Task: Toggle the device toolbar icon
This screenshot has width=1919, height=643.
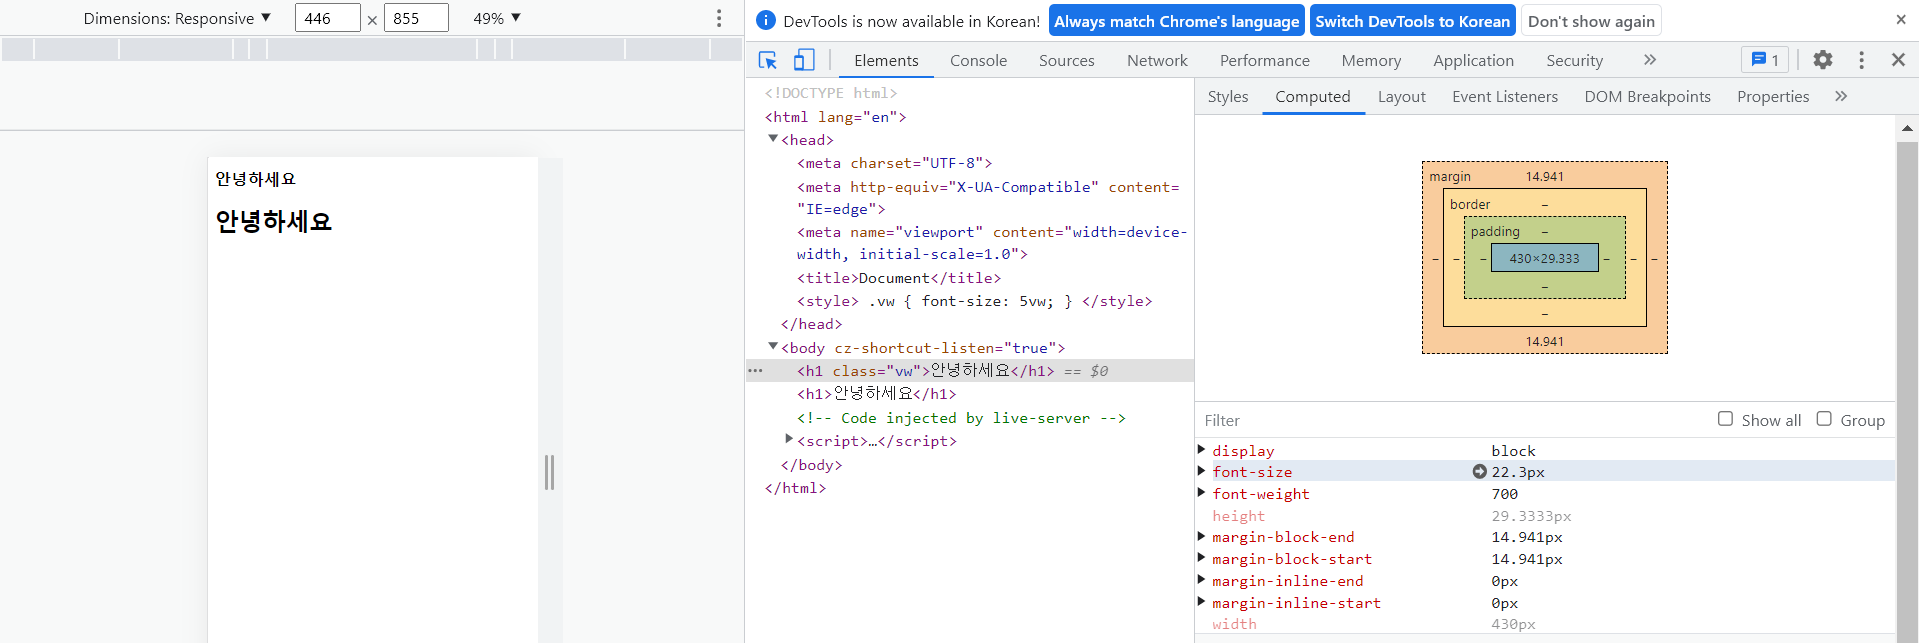Action: 804,60
